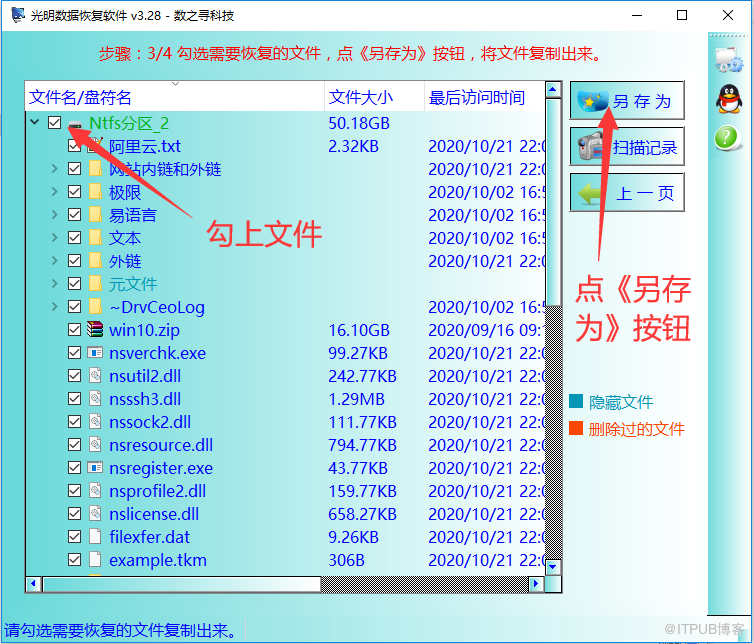Toggle checkbox for nsutil2.dll

tap(74, 376)
